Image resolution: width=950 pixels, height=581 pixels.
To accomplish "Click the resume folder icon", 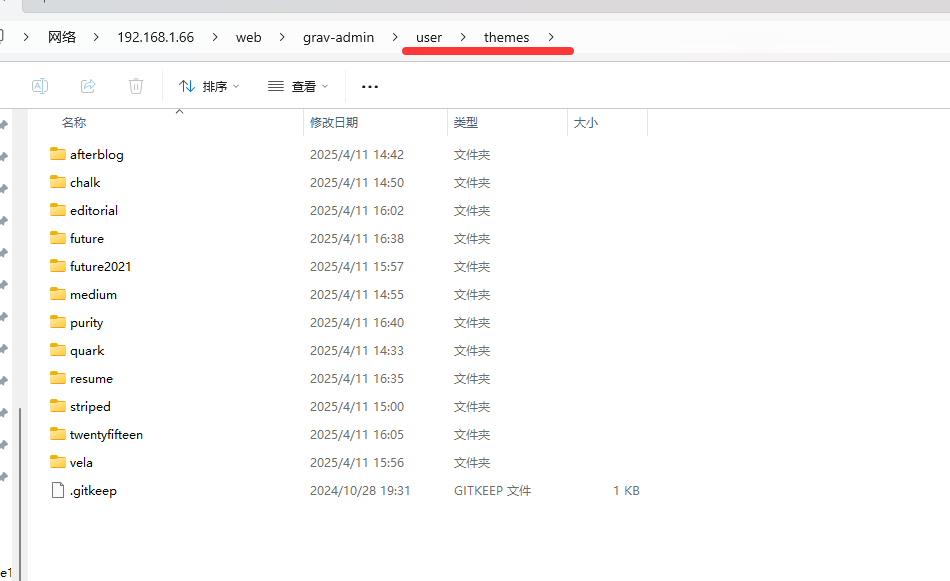I will point(58,378).
